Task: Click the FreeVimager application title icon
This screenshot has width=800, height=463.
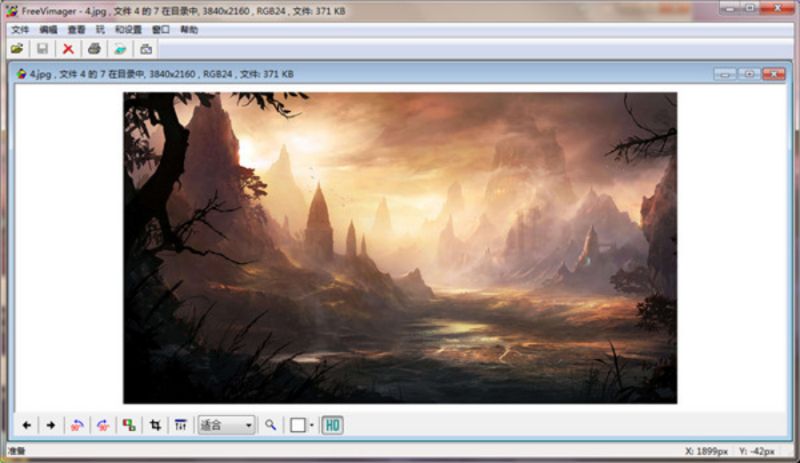Action: tap(12, 11)
